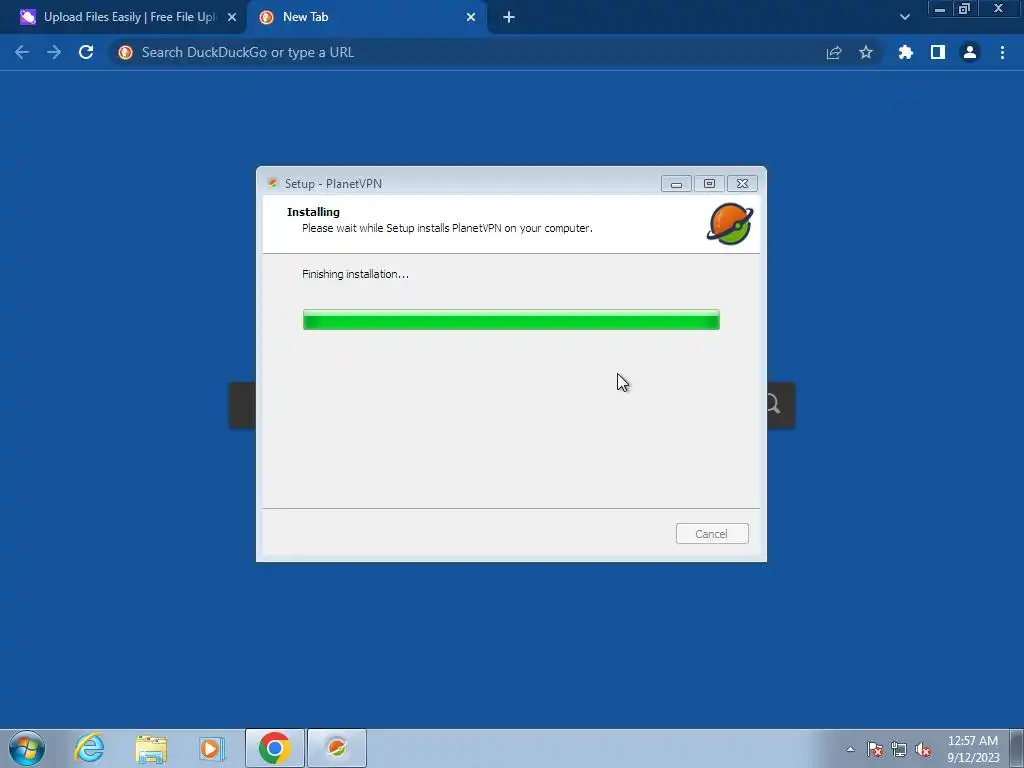Open a new tab with plus button
This screenshot has width=1024, height=768.
tap(509, 17)
